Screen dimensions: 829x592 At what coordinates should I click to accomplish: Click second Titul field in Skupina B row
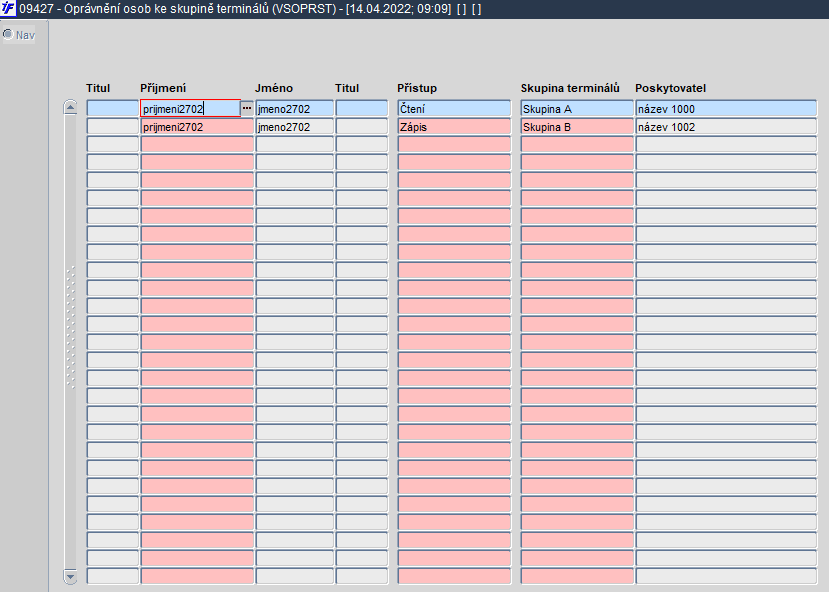(362, 126)
